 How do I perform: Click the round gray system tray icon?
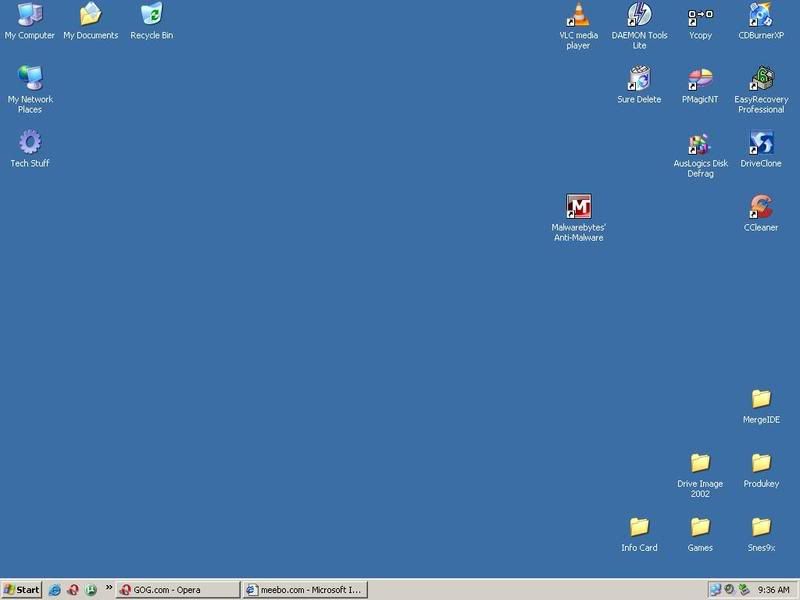[x=730, y=589]
